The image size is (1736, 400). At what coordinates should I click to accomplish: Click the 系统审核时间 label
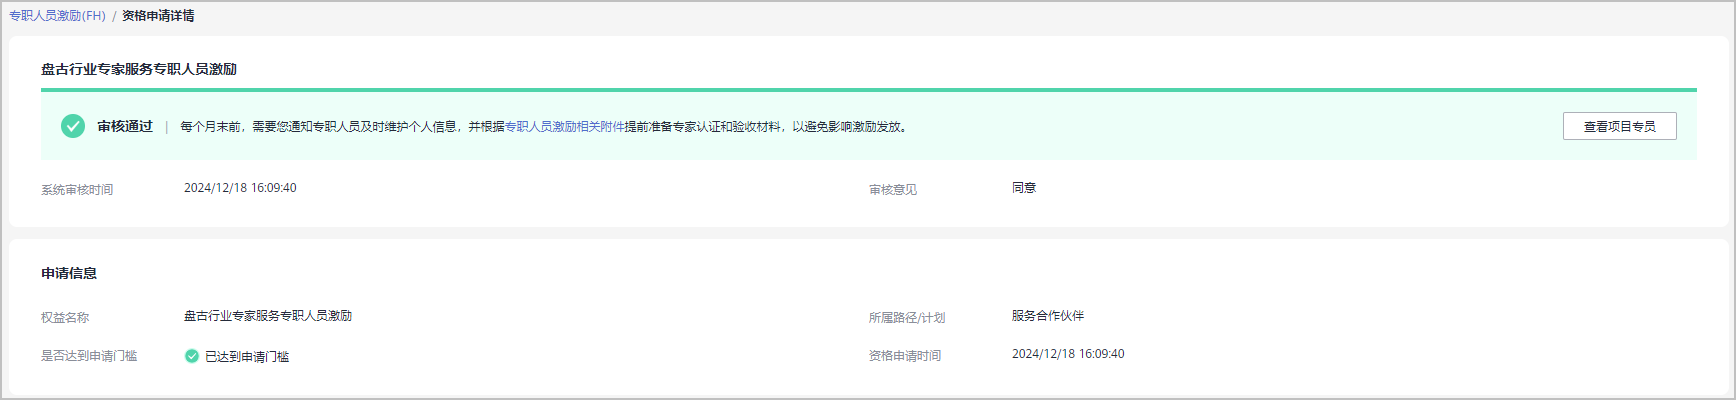(x=77, y=190)
